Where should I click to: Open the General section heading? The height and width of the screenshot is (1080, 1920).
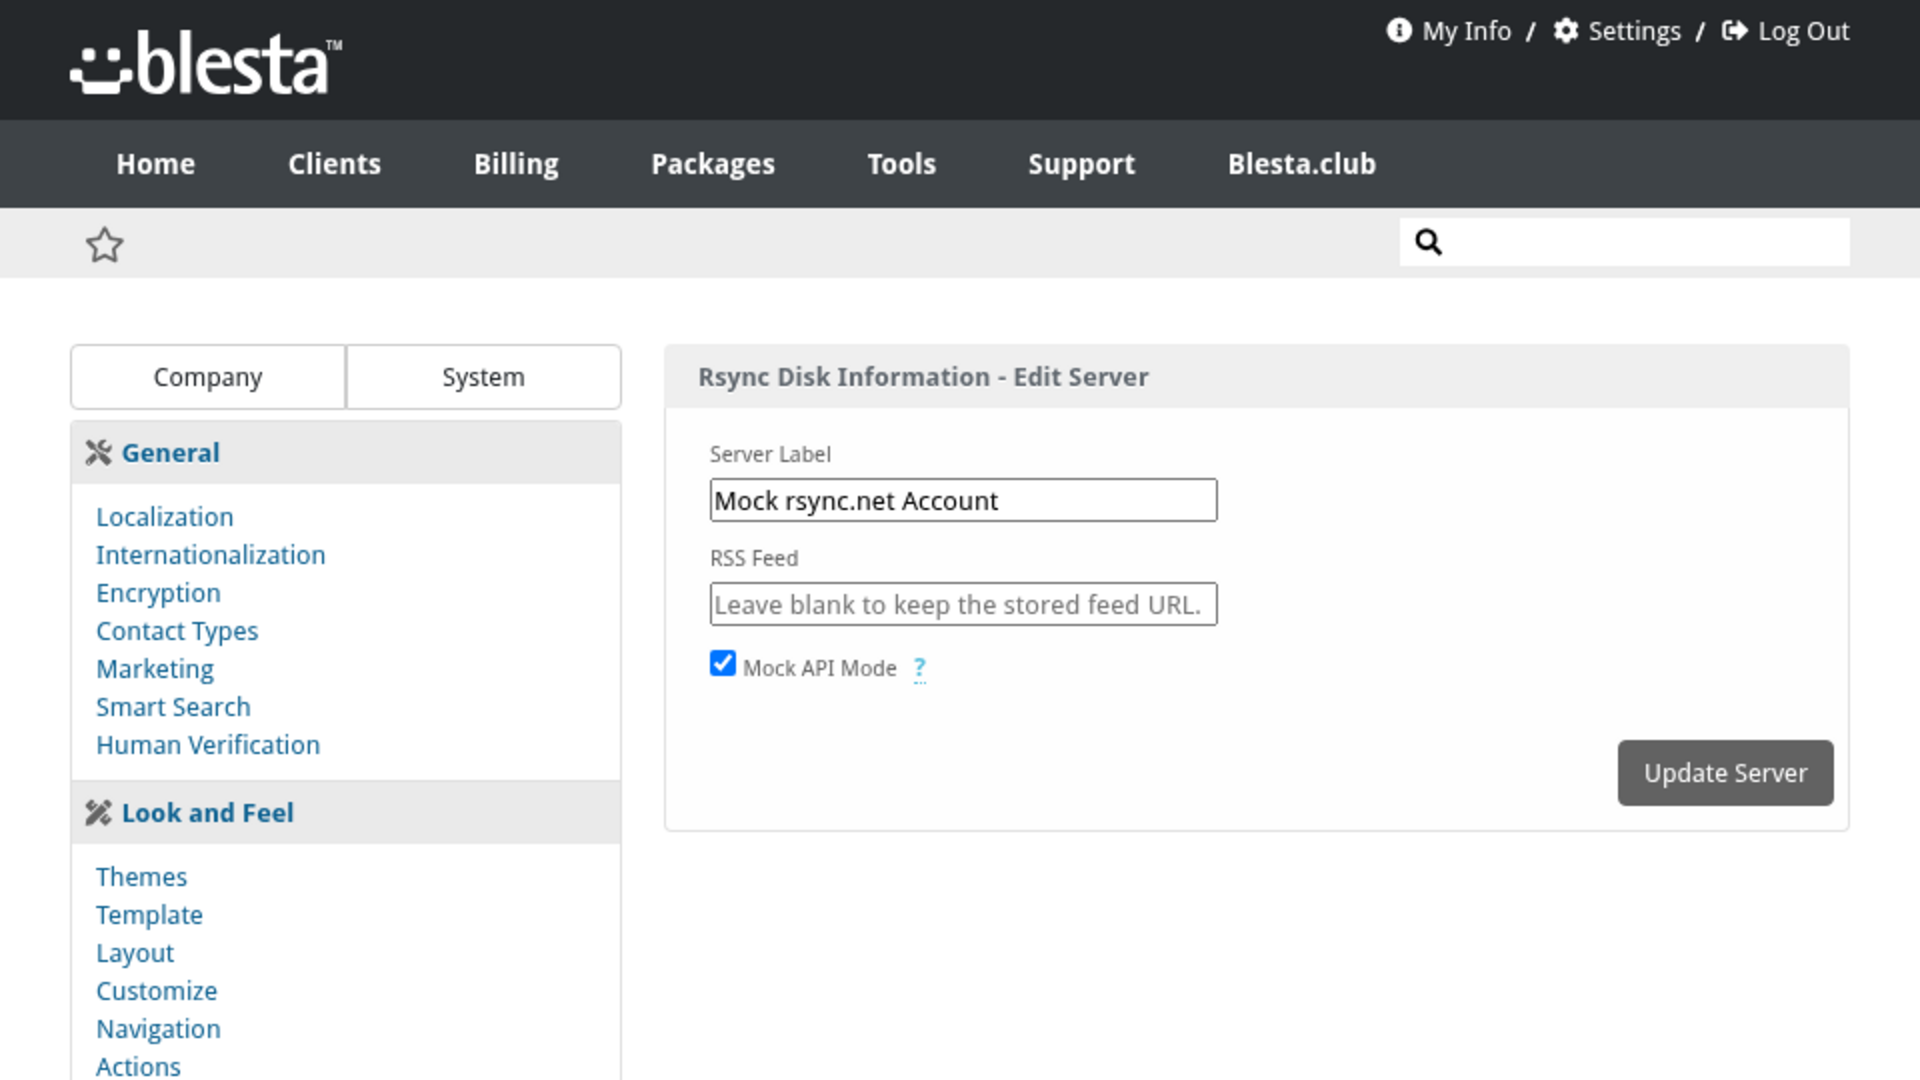tap(170, 453)
